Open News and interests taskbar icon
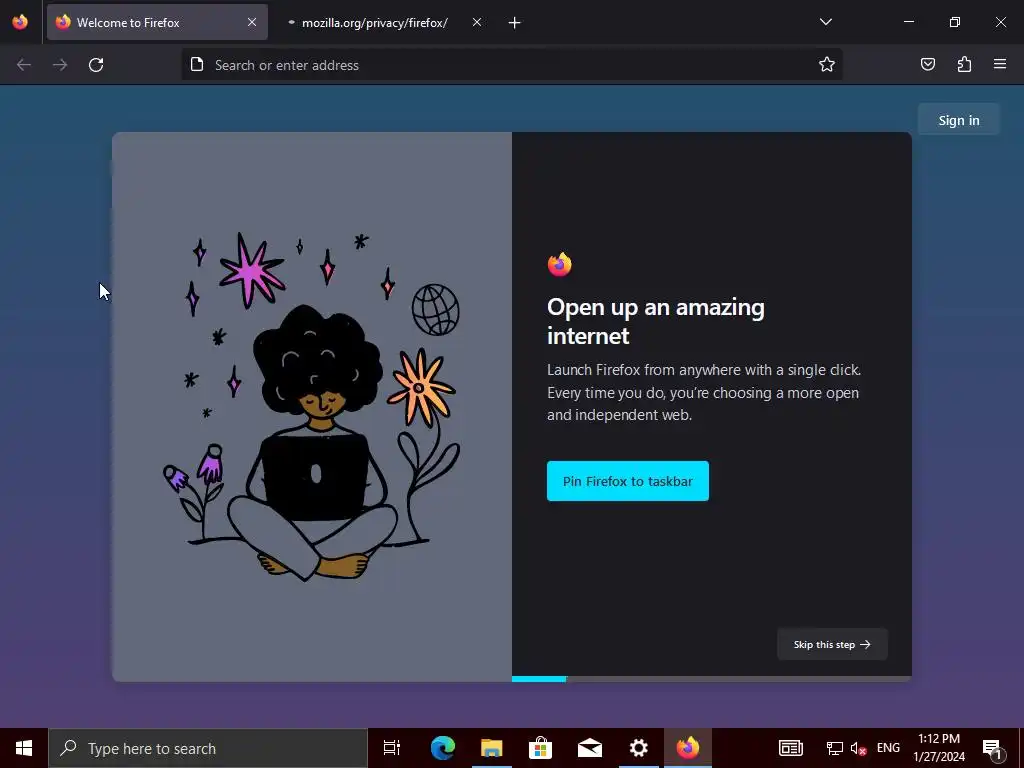The width and height of the screenshot is (1024, 768). tap(790, 748)
